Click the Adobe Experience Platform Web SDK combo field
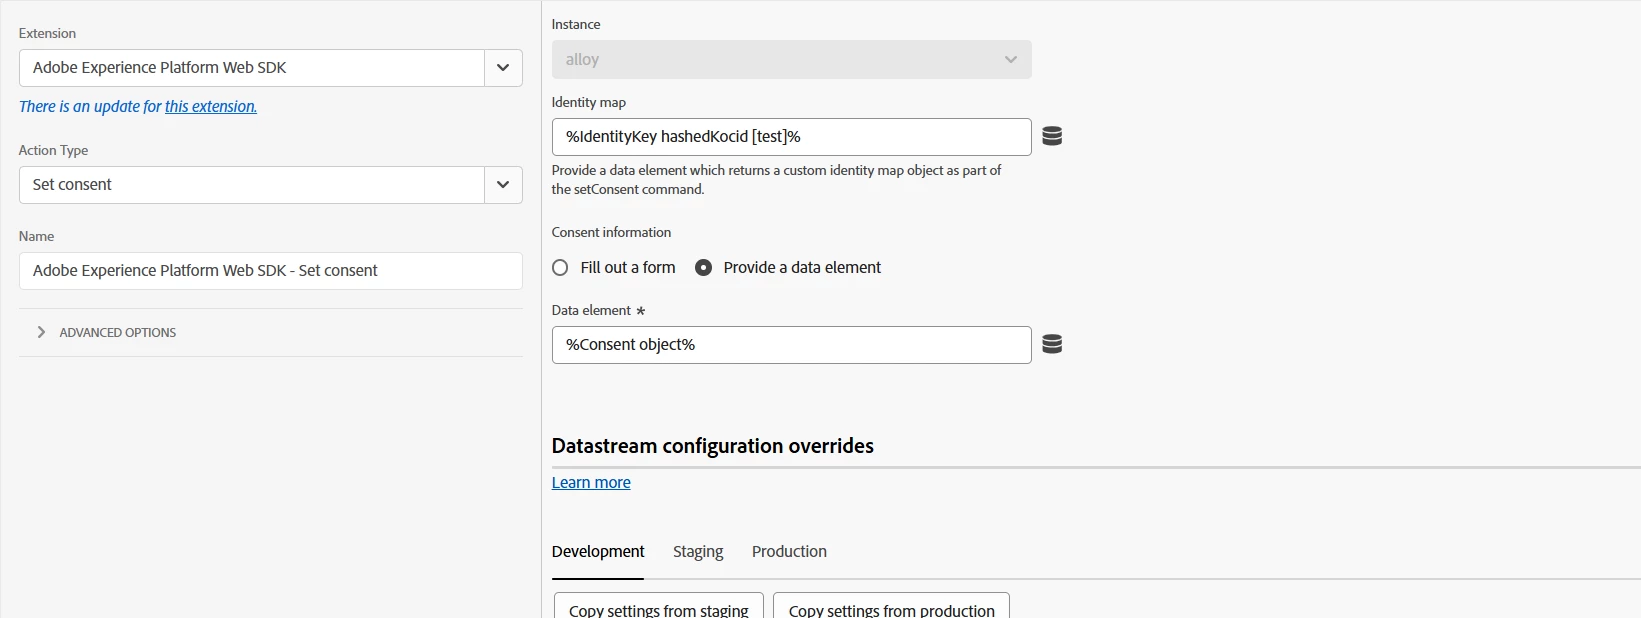Viewport: 1641px width, 618px height. point(251,68)
